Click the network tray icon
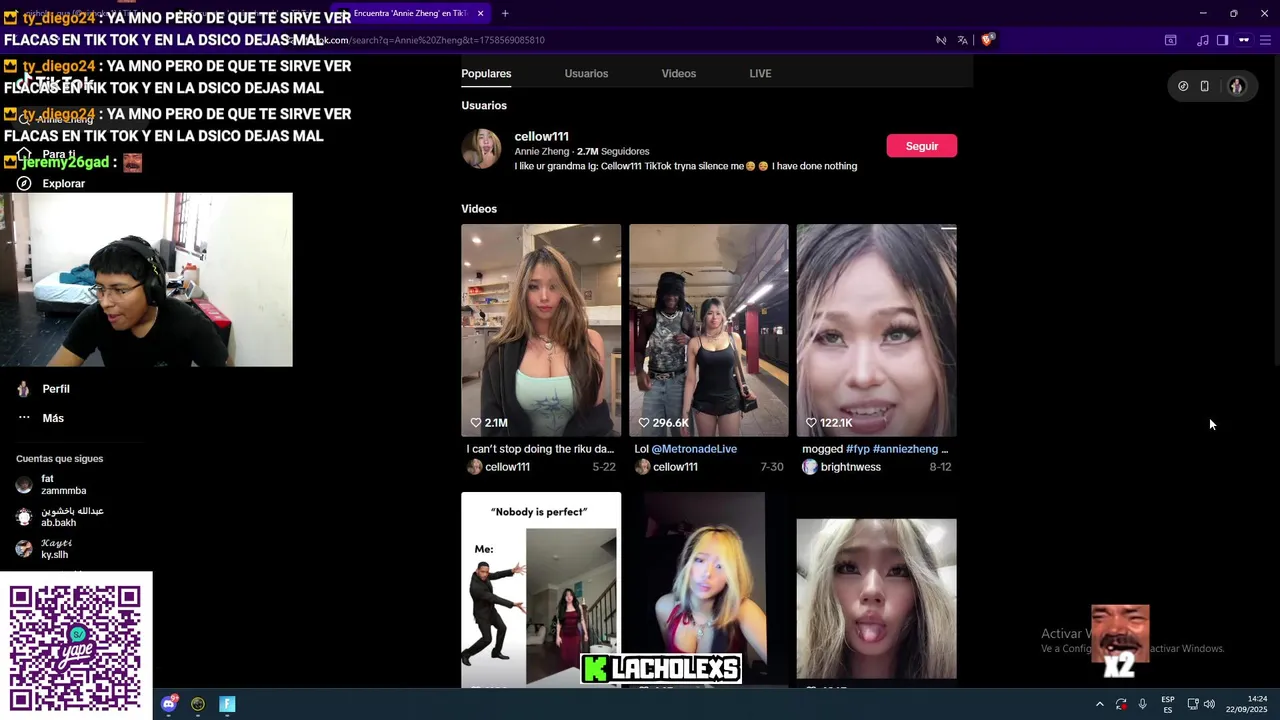 [1192, 704]
